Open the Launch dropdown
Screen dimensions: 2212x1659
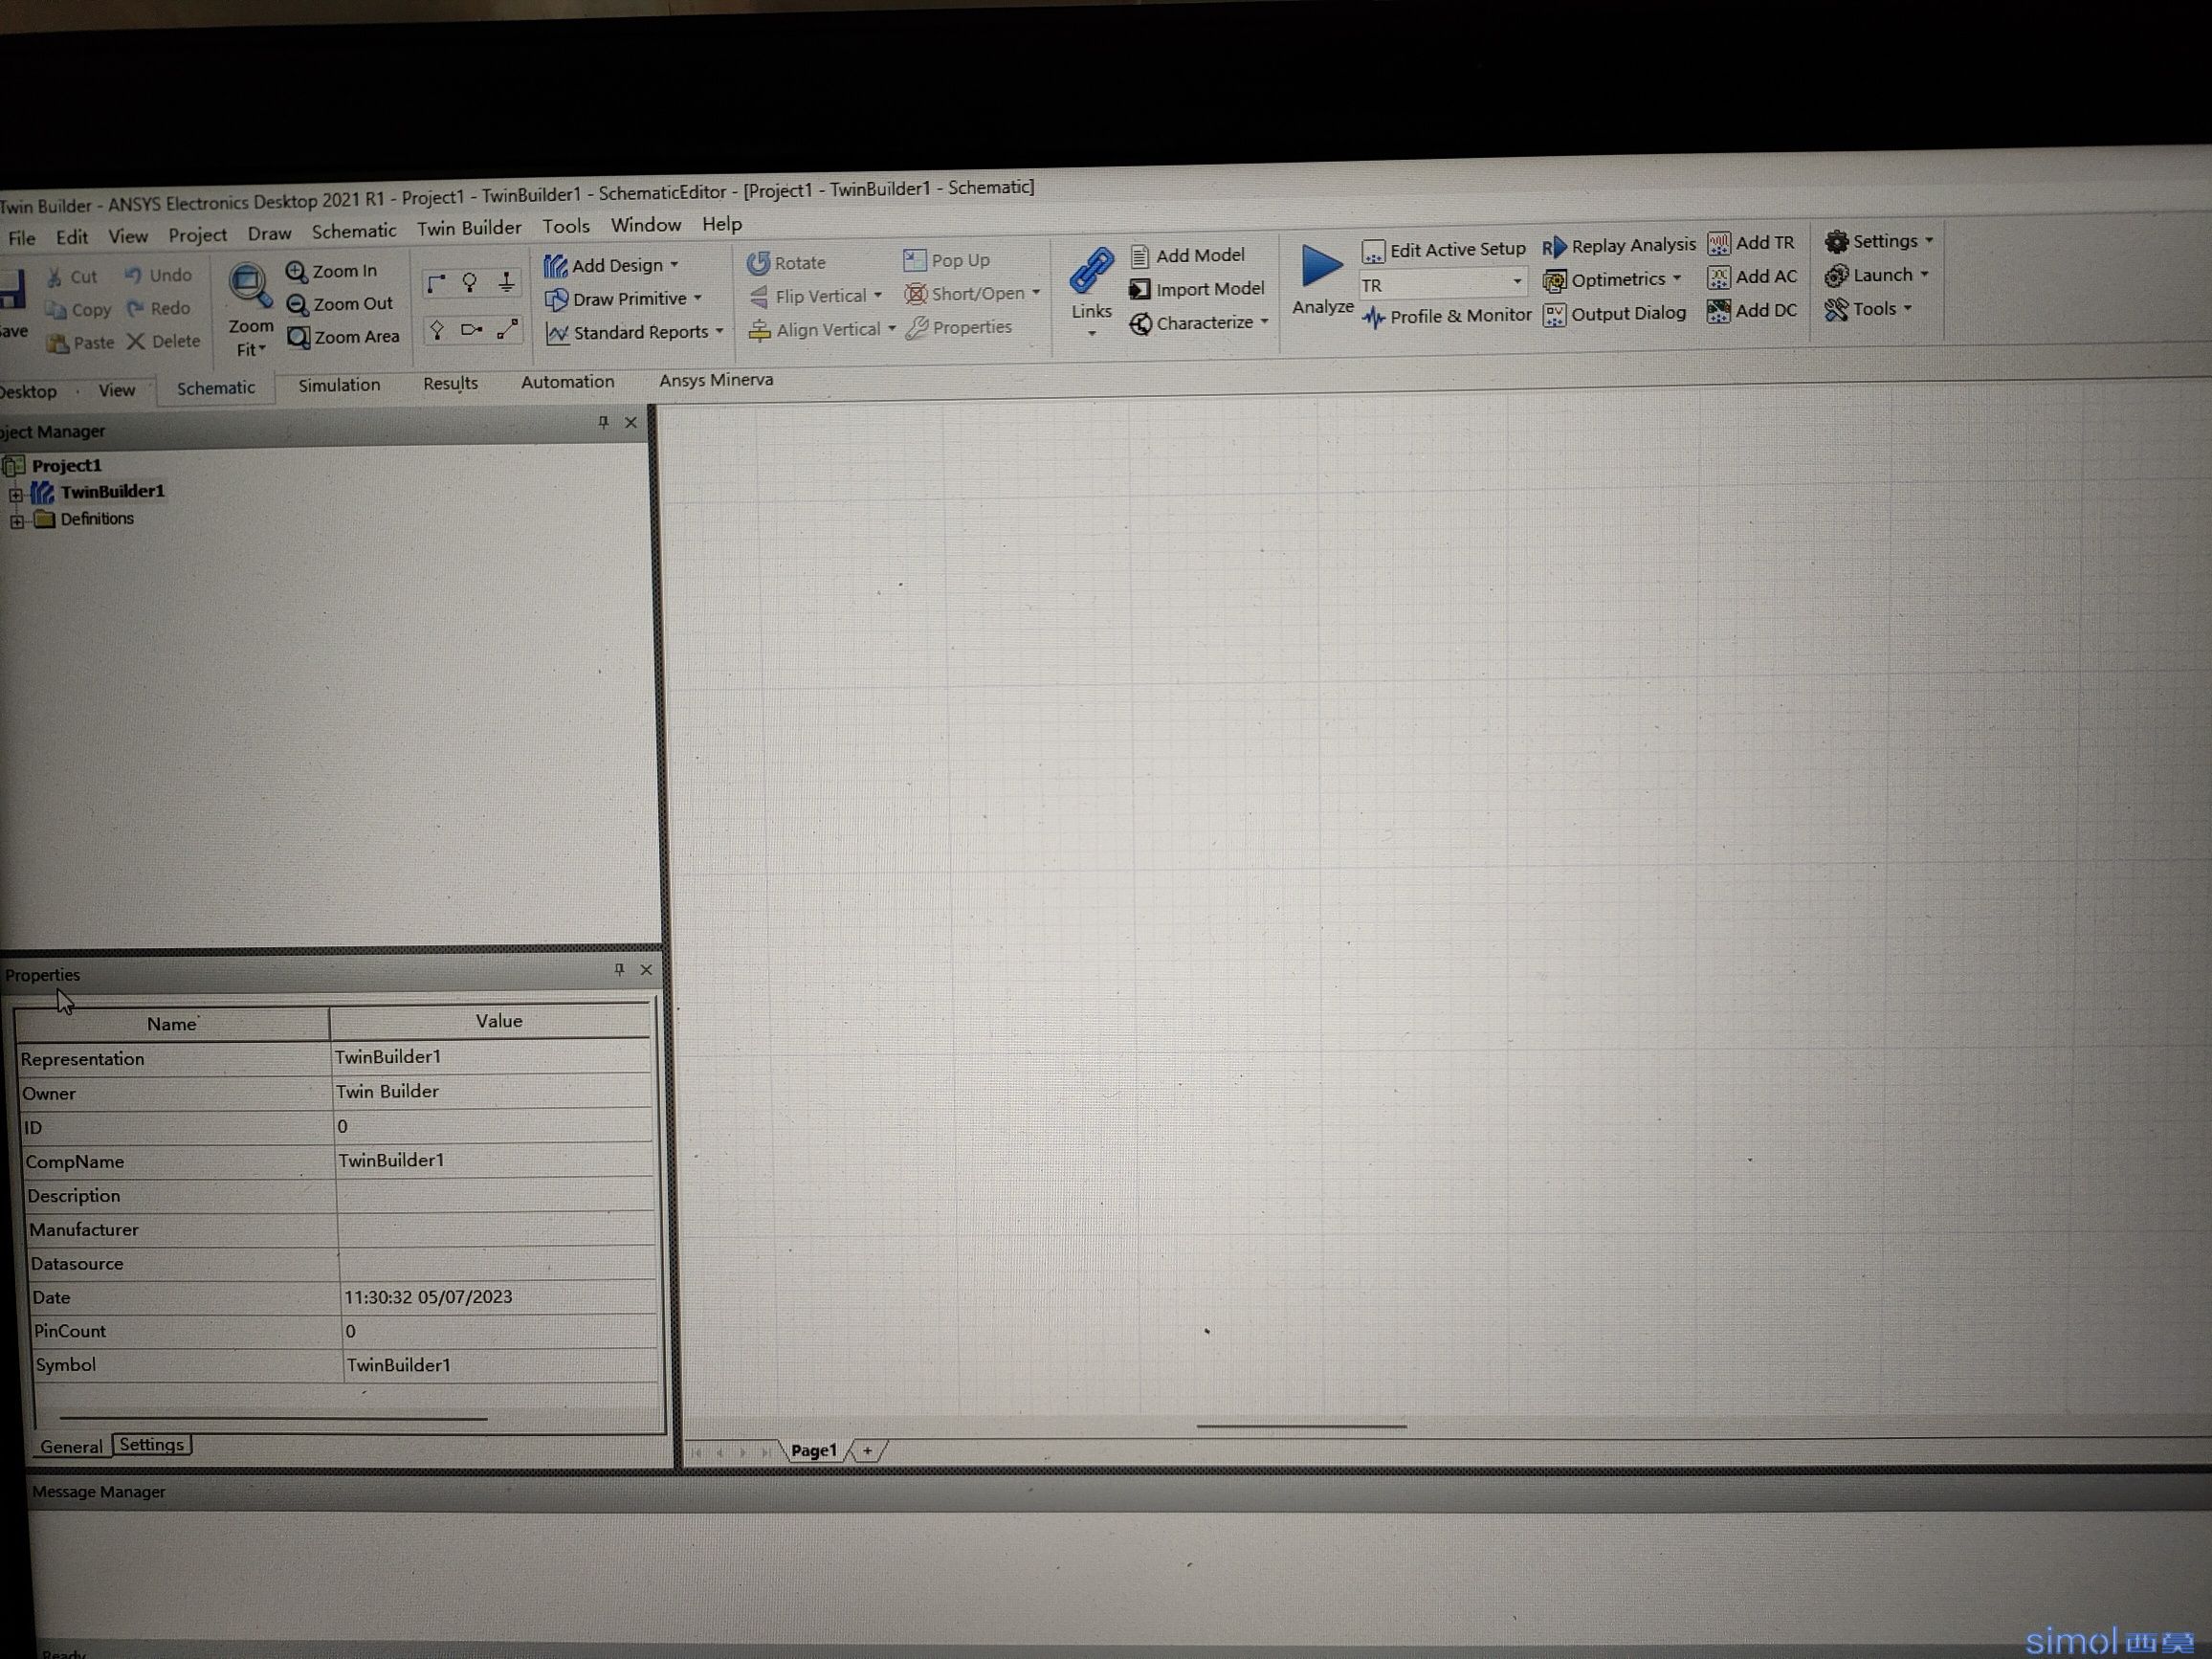click(x=1924, y=275)
